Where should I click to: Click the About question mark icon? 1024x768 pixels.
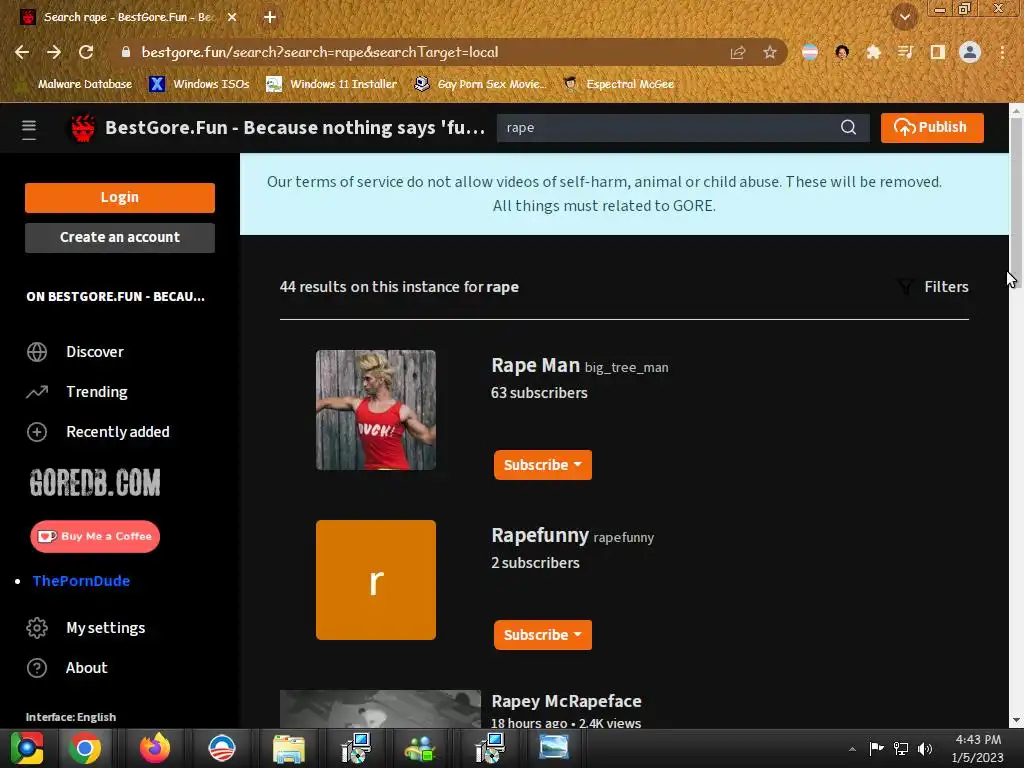(37, 667)
